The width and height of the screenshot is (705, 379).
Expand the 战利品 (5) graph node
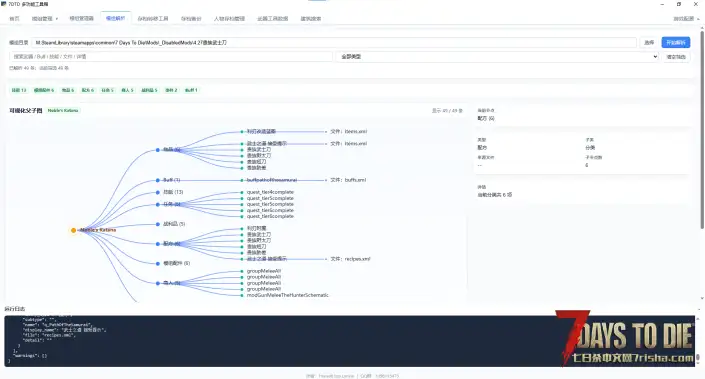pos(158,224)
